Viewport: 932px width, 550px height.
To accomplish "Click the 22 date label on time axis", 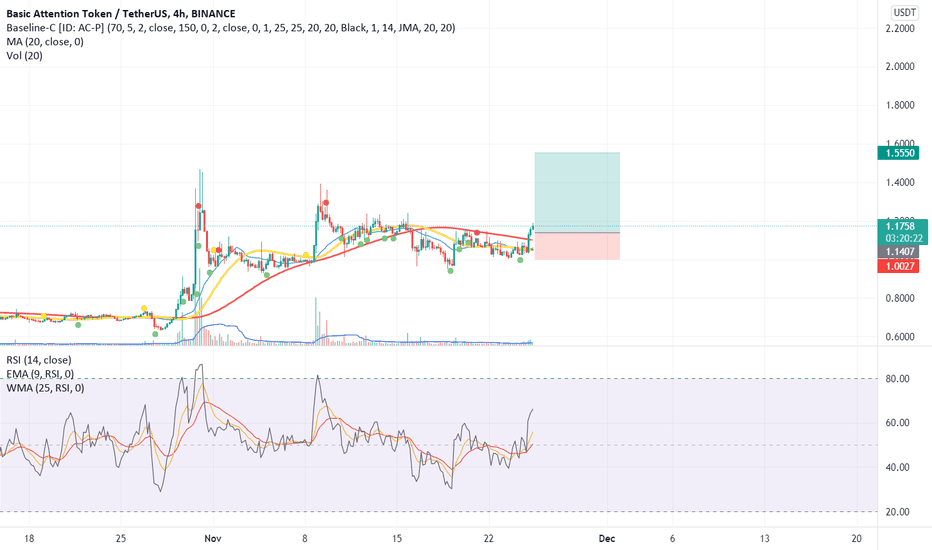I will tap(489, 539).
